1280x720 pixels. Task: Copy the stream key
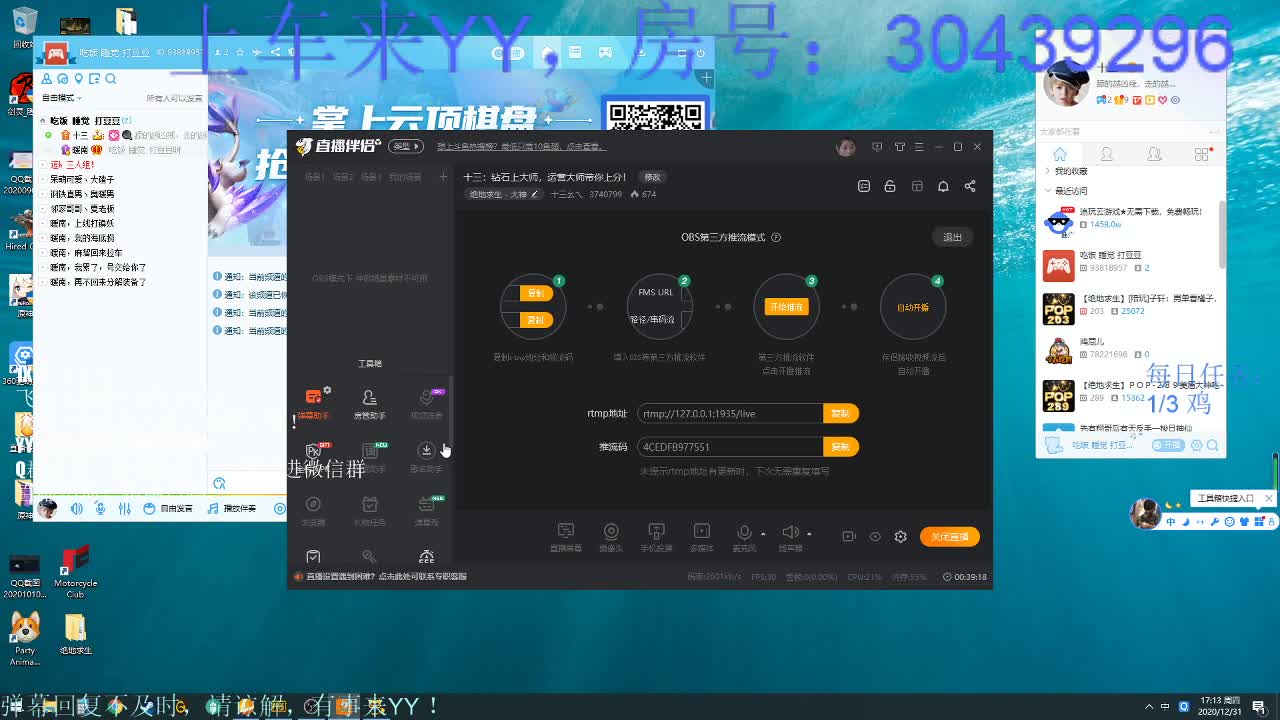(x=840, y=447)
